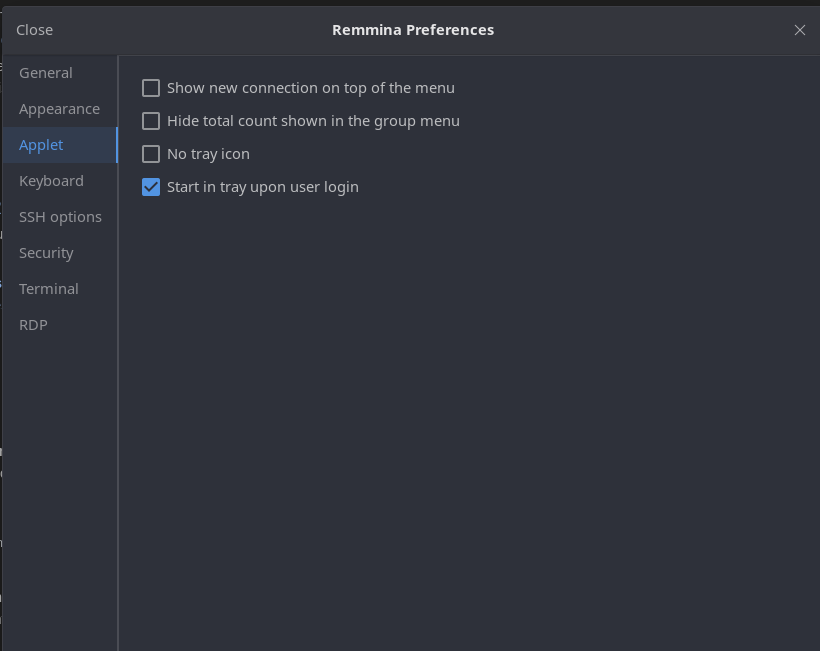Screen dimensions: 820x651
Task: Click the 'Hide total count shown in the group menu' text
Action: coord(313,121)
